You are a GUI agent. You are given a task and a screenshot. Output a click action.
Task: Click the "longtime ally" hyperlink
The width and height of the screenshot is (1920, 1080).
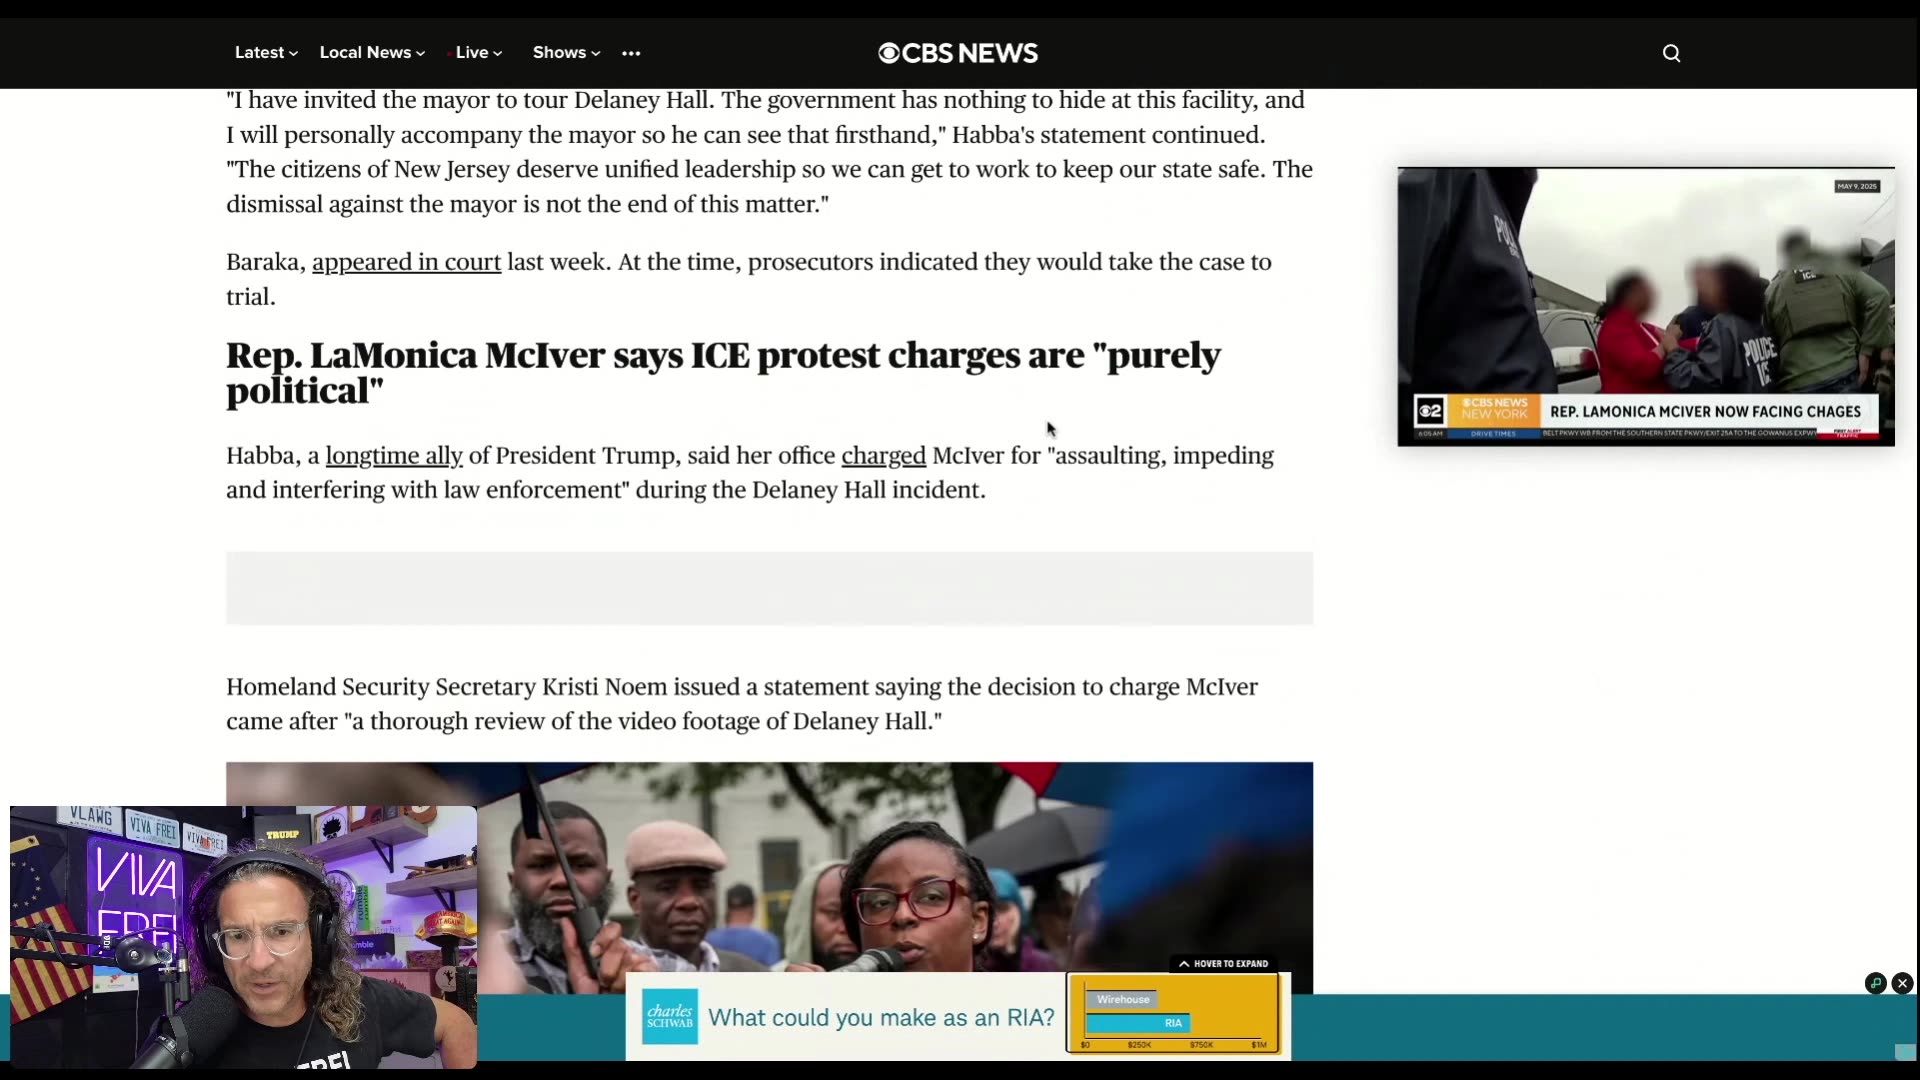(x=393, y=456)
